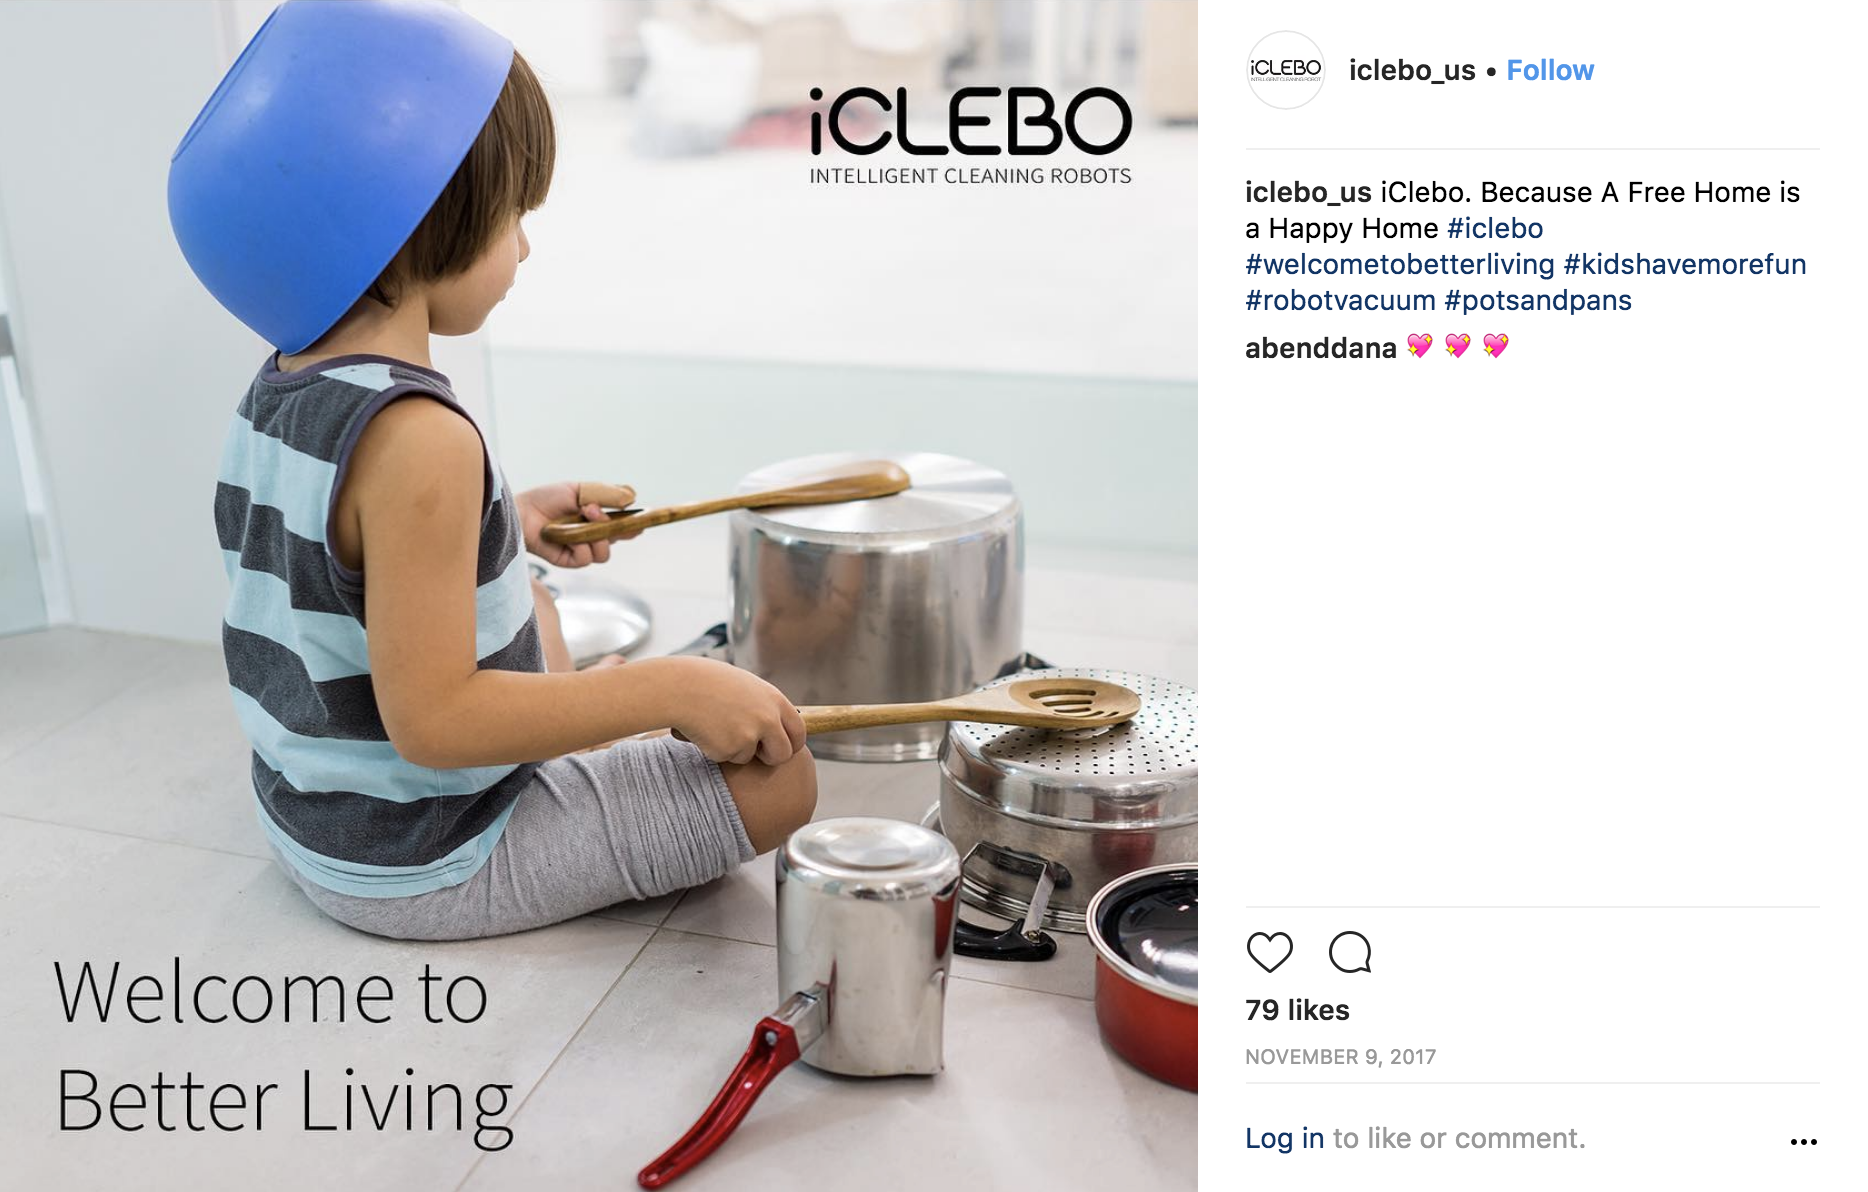
Task: Open the three-dots more options menu
Action: tap(1803, 1141)
